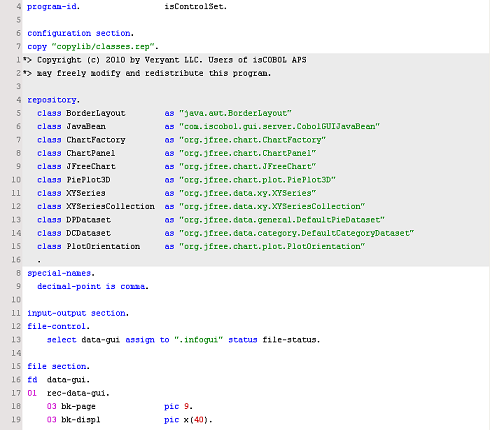The image size is (490, 430).
Task: Click the program-id keyword on line 4
Action: point(52,7)
